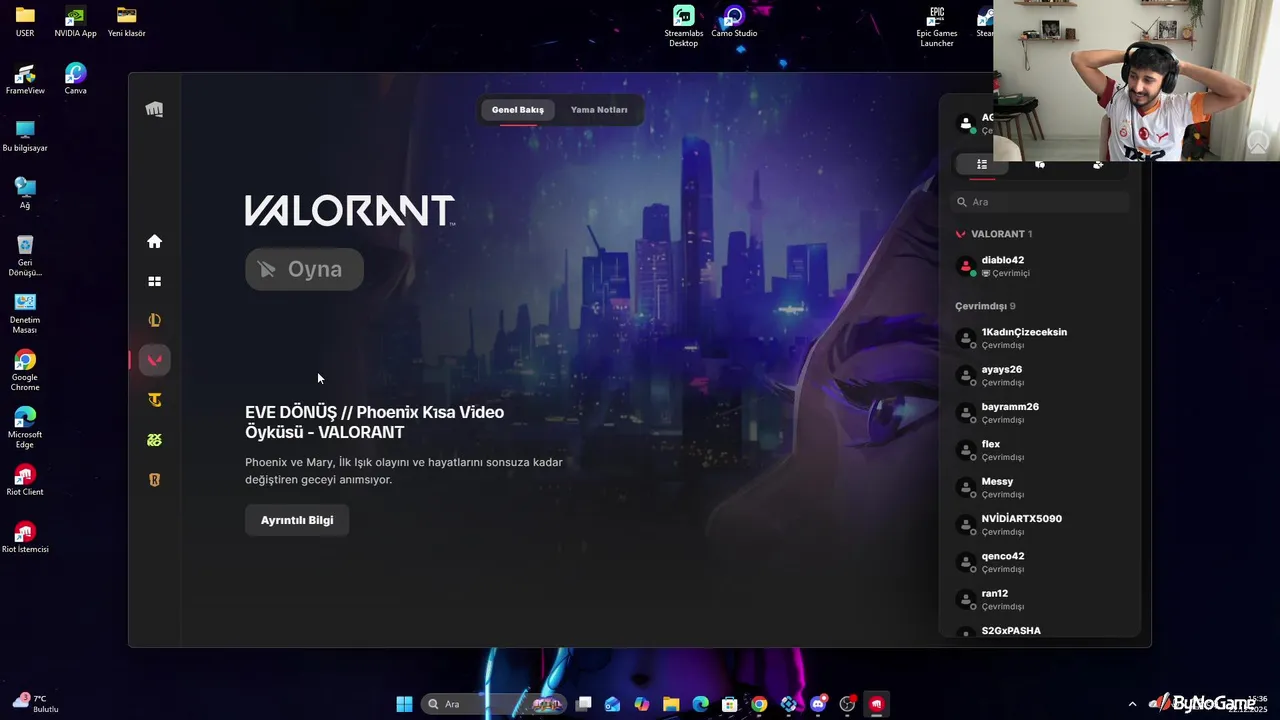
Task: Go to the Riot Client home page
Action: pos(154,241)
